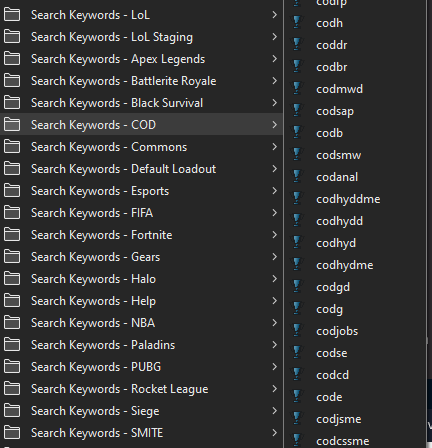Click the trophy icon beside codsmw

tap(297, 155)
